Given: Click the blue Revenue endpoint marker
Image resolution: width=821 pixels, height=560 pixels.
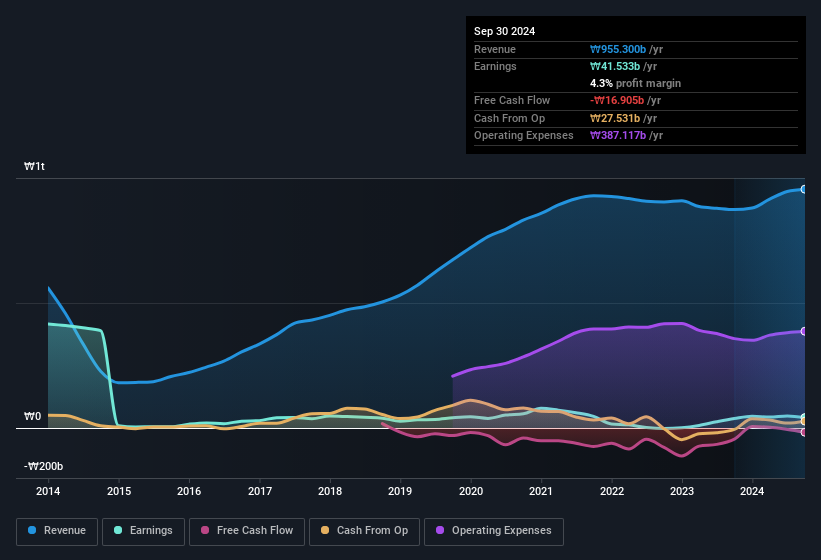Looking at the screenshot, I should point(804,189).
